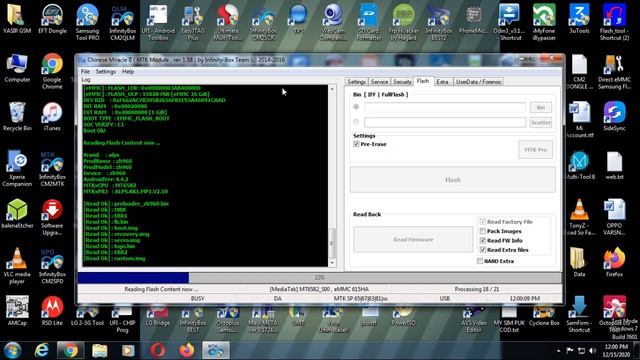Launch balenaEtcher from the desktop
This screenshot has width=640, height=360.
tap(17, 213)
